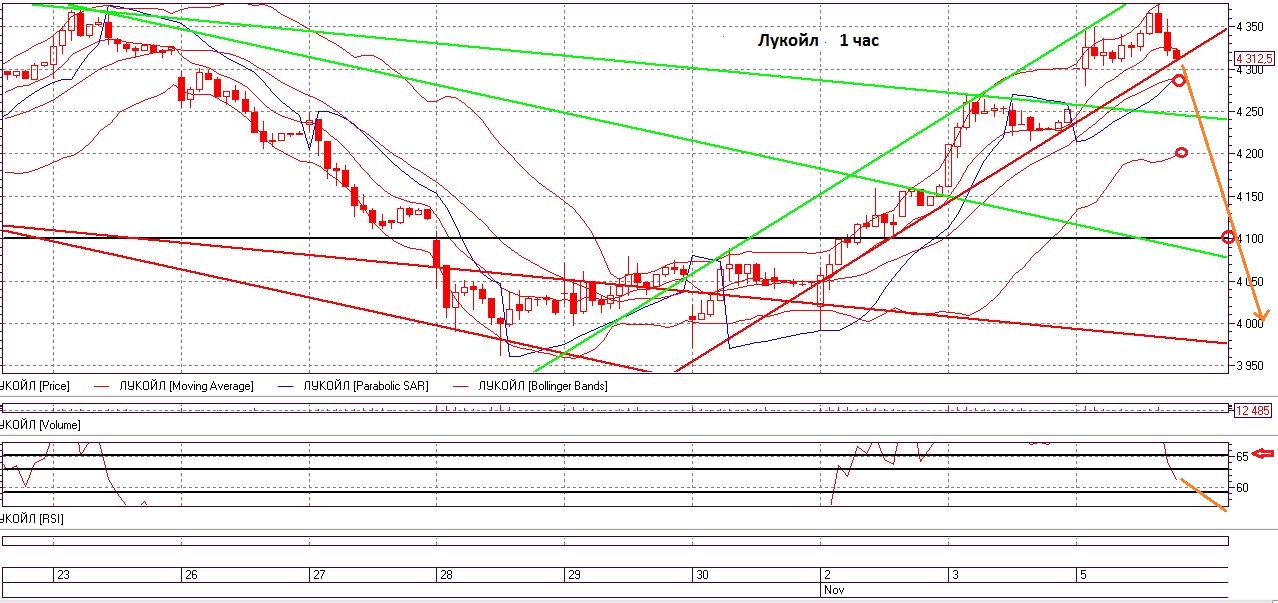Click the ЛУКОЙЛ [Bollinger Bands] legend label
Viewport: 1278px width, 603px height.
click(543, 386)
